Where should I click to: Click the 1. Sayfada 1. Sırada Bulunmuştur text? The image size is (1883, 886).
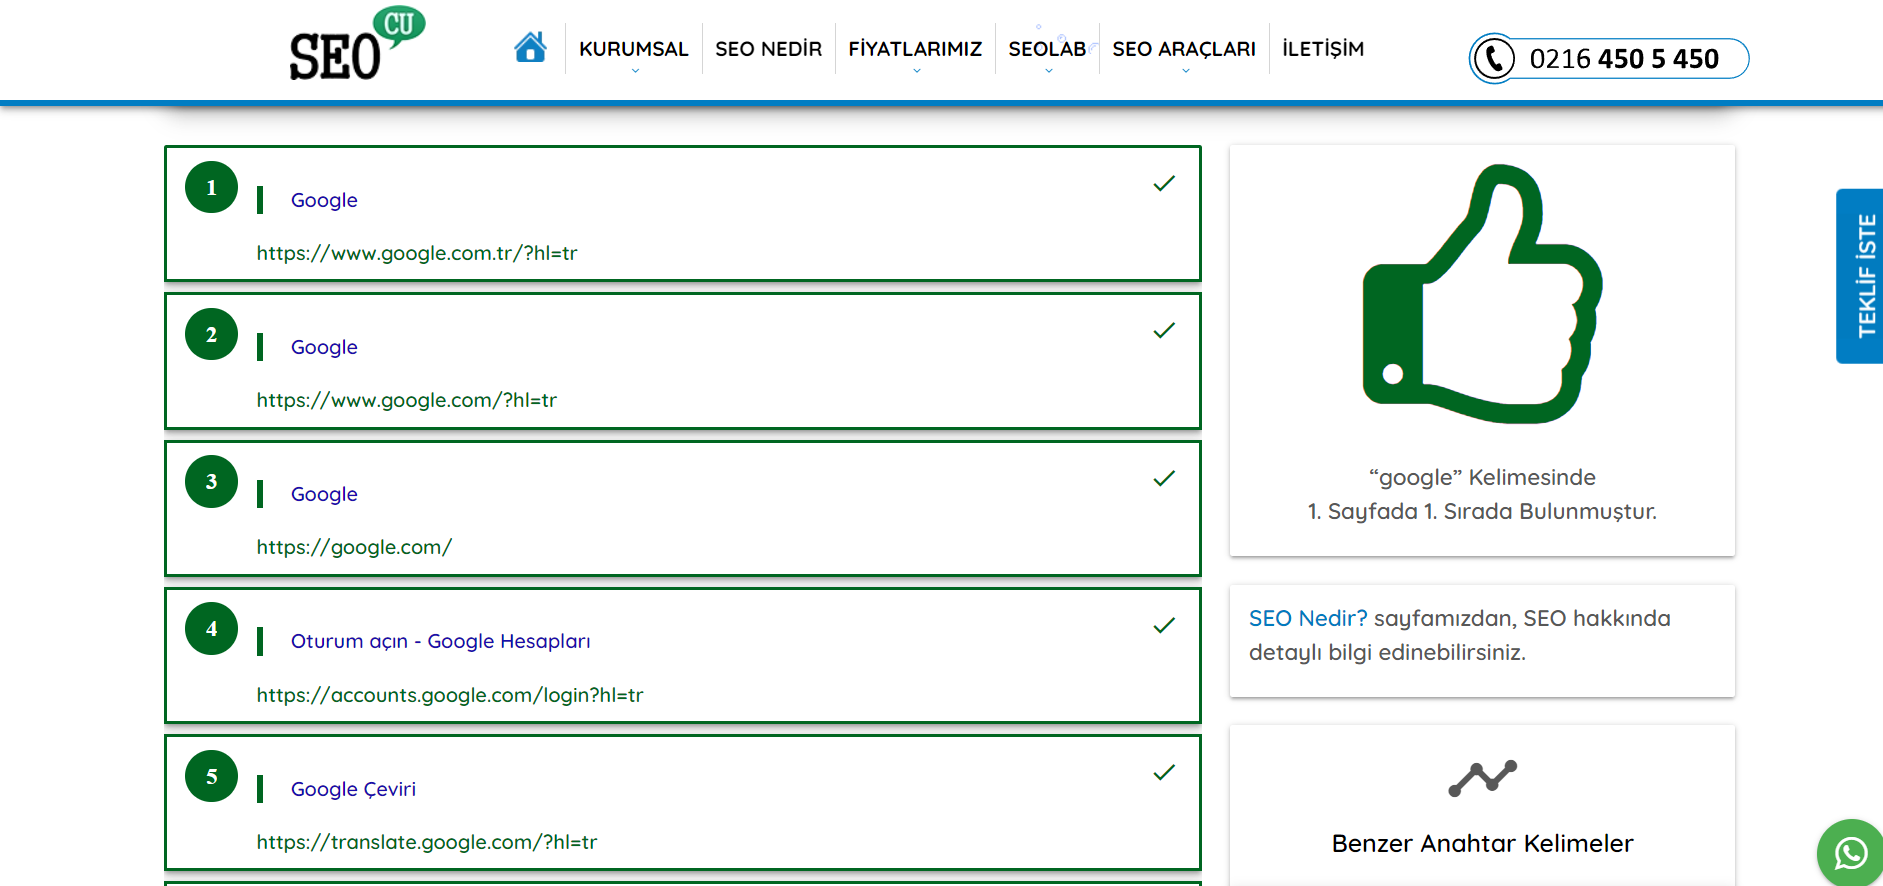coord(1482,511)
